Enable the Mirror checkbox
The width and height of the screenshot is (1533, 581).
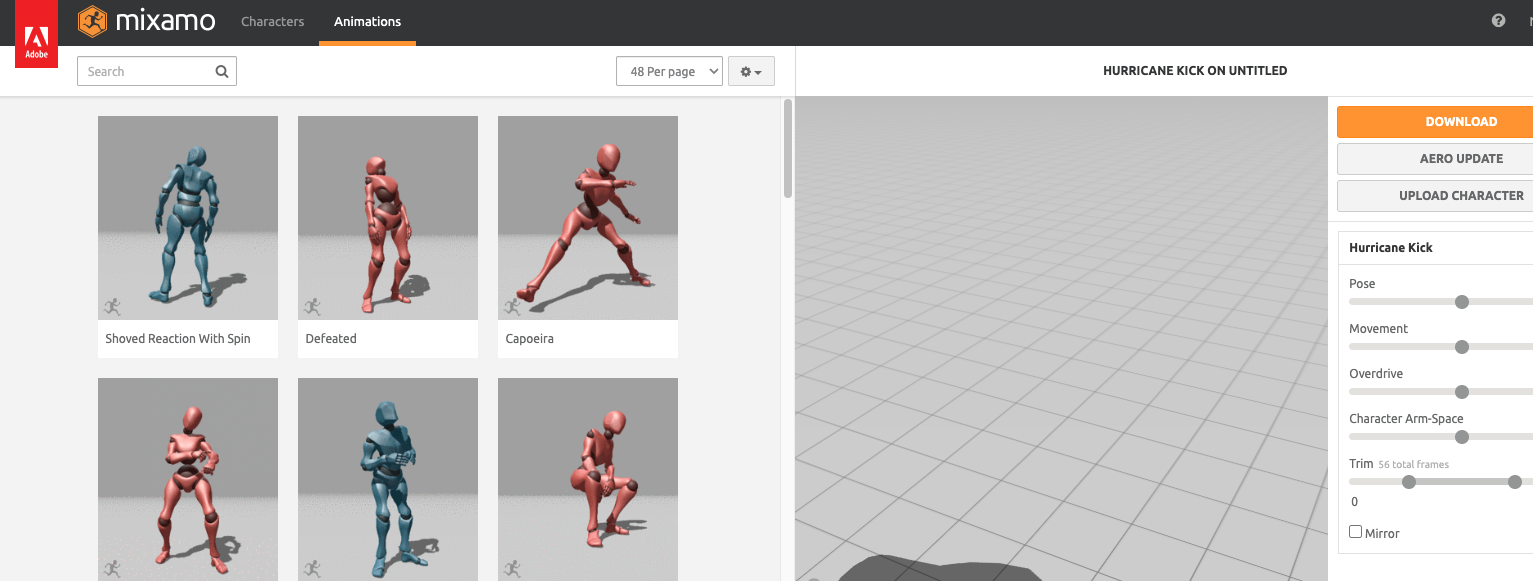(x=1356, y=532)
